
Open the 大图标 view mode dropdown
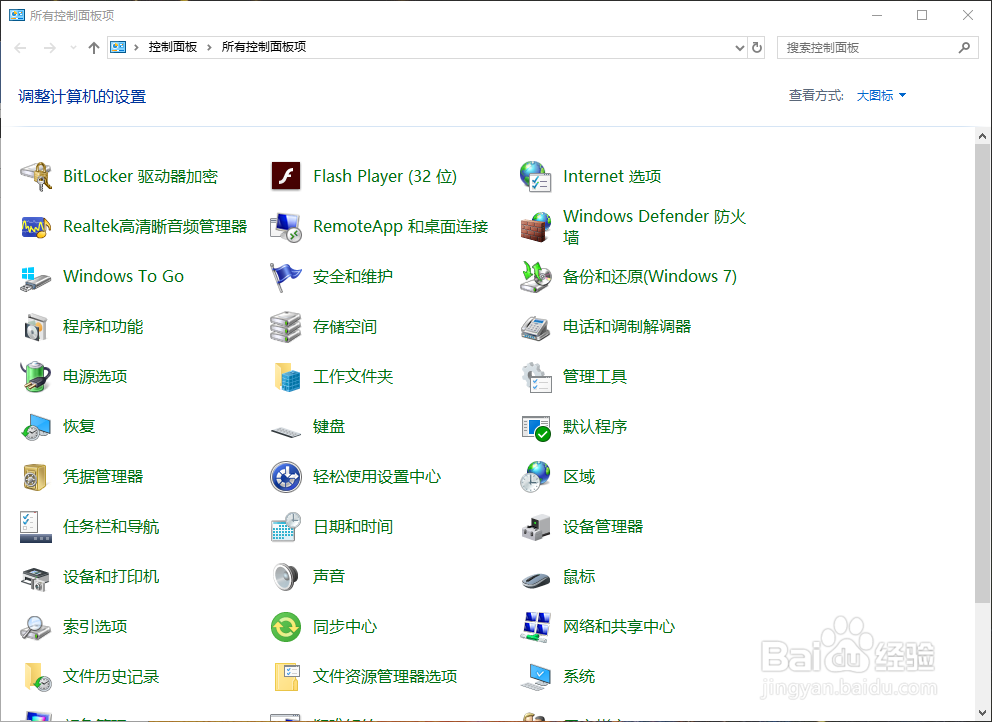pyautogui.click(x=881, y=96)
